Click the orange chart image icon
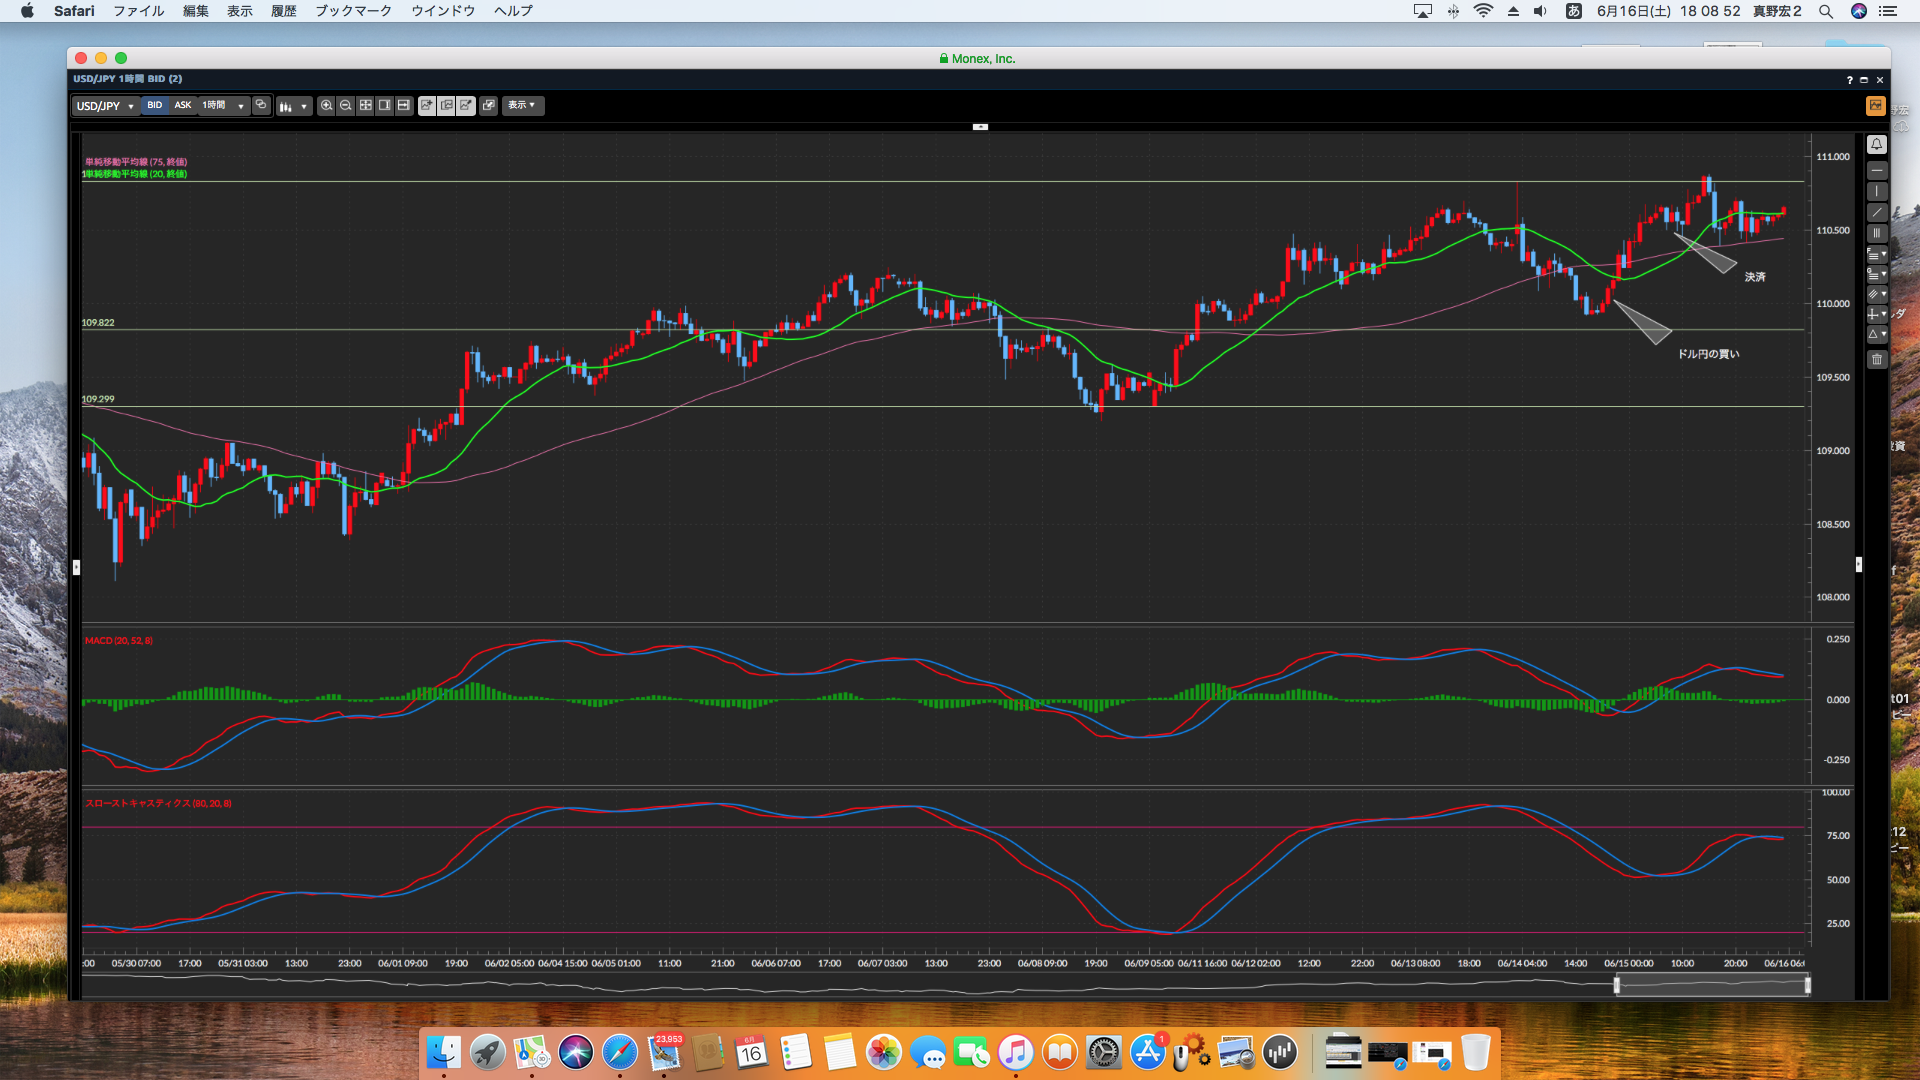The height and width of the screenshot is (1080, 1920). coord(1875,106)
